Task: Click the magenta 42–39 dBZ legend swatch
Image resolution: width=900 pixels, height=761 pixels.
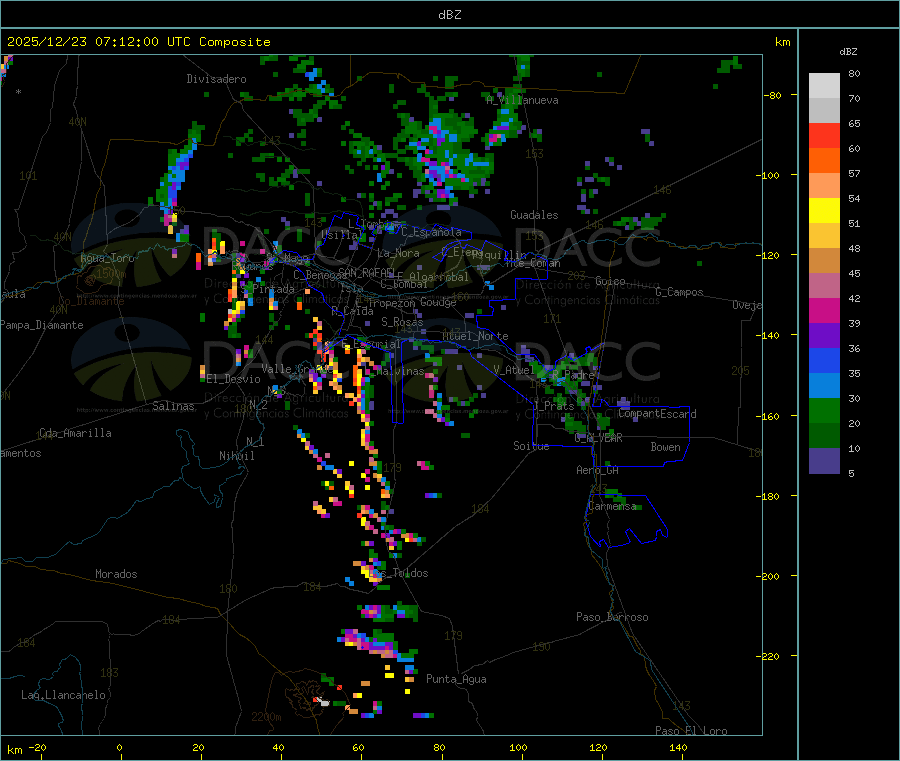Action: point(824,310)
